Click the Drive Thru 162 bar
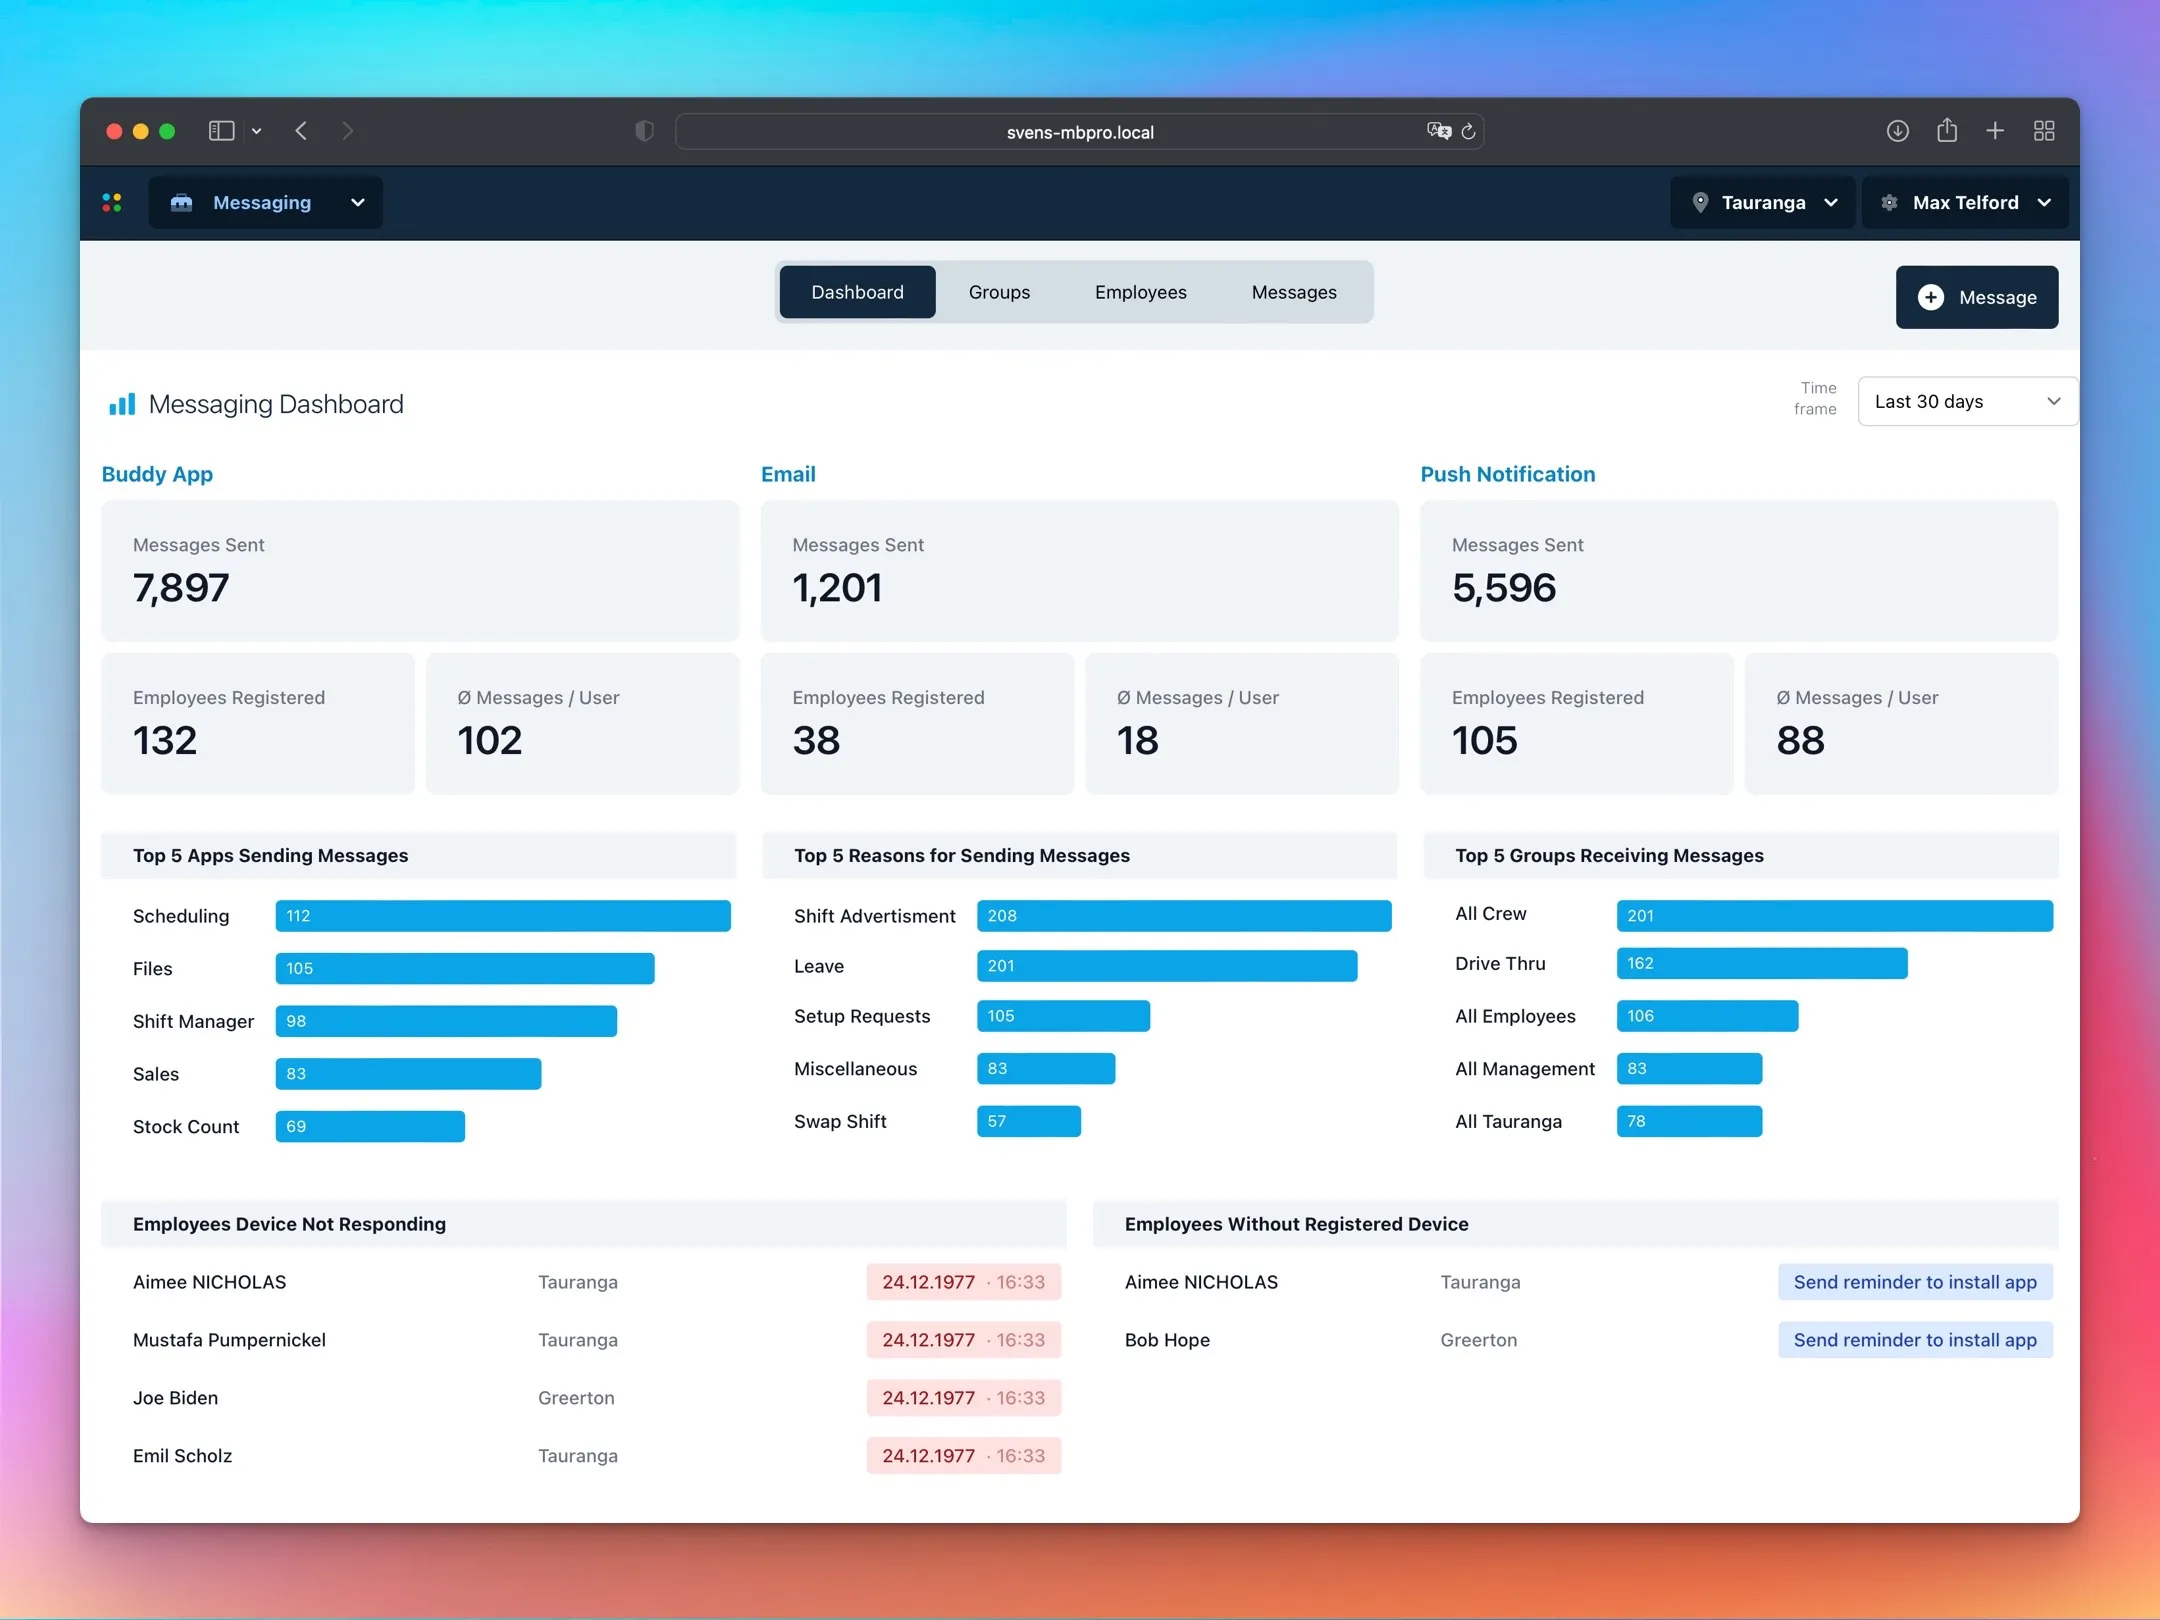2160x1620 pixels. [x=1762, y=963]
